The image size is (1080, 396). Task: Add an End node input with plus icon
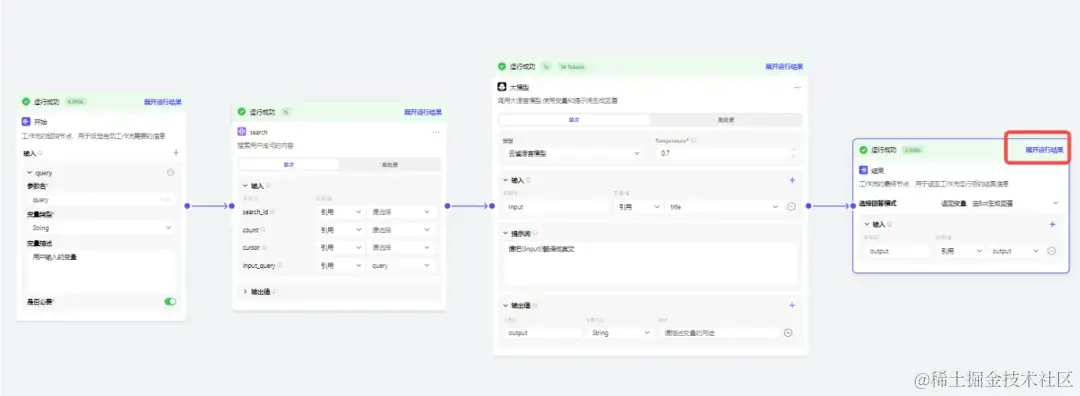point(1052,224)
